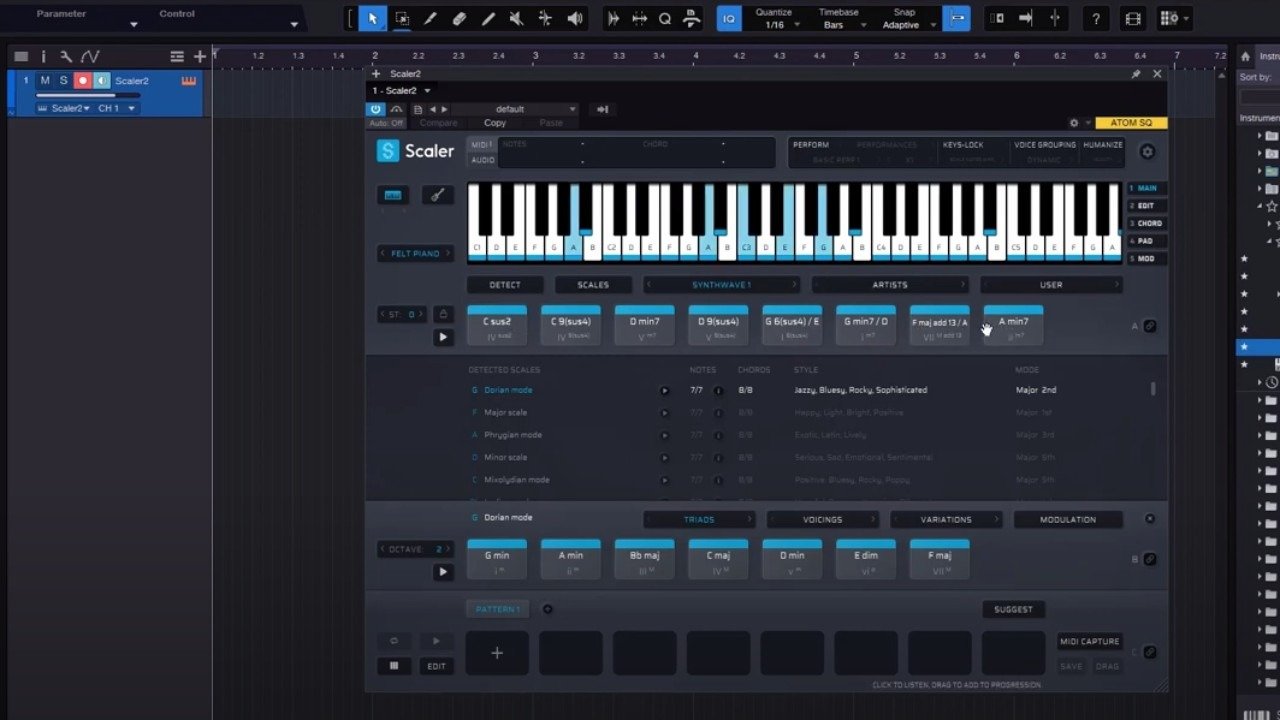This screenshot has height=720, width=1280.
Task: Click the A min7 chord pad
Action: (1013, 325)
